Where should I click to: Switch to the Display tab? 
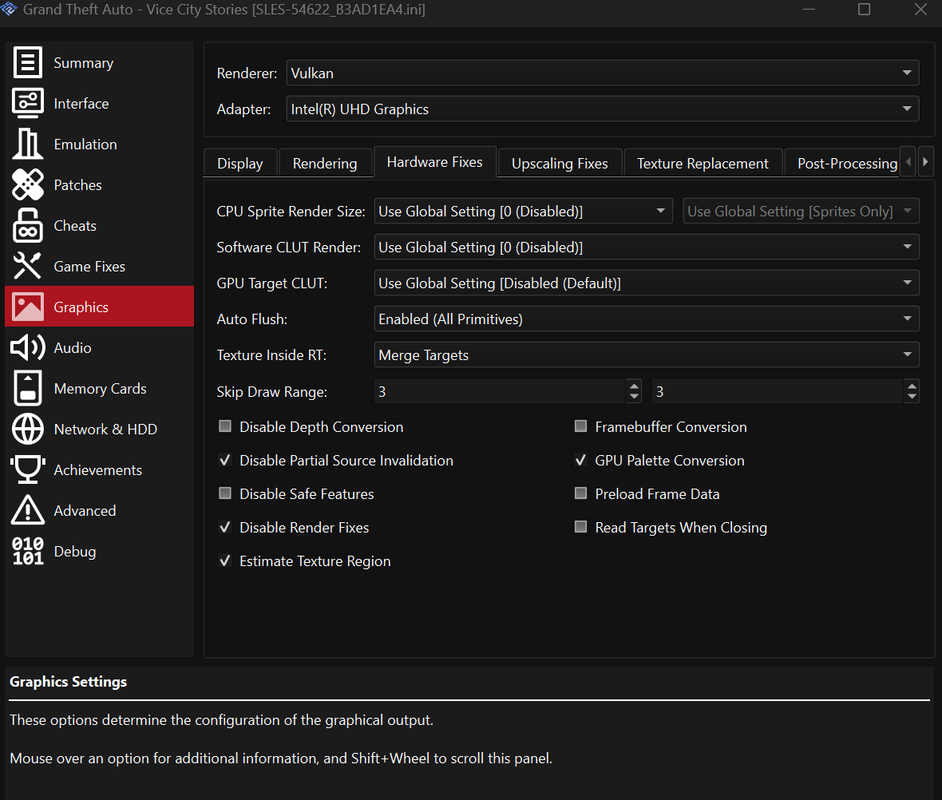pyautogui.click(x=240, y=163)
